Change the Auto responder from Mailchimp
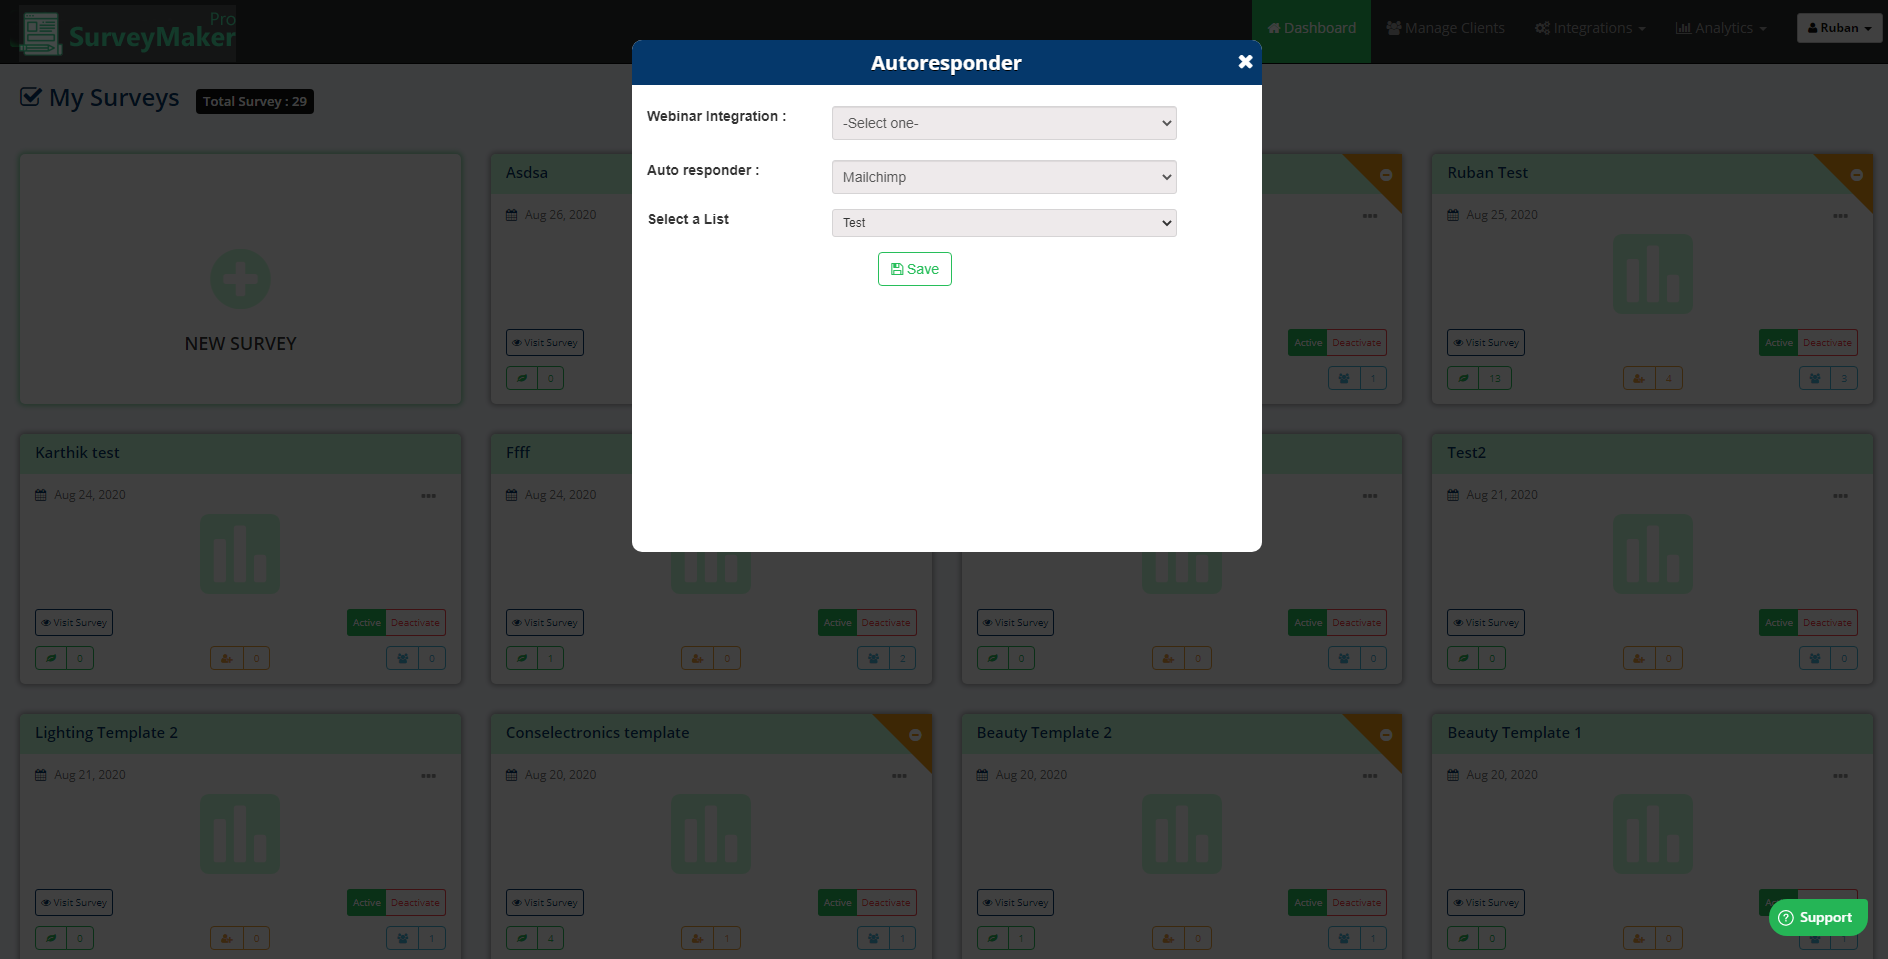1888x959 pixels. point(1003,177)
